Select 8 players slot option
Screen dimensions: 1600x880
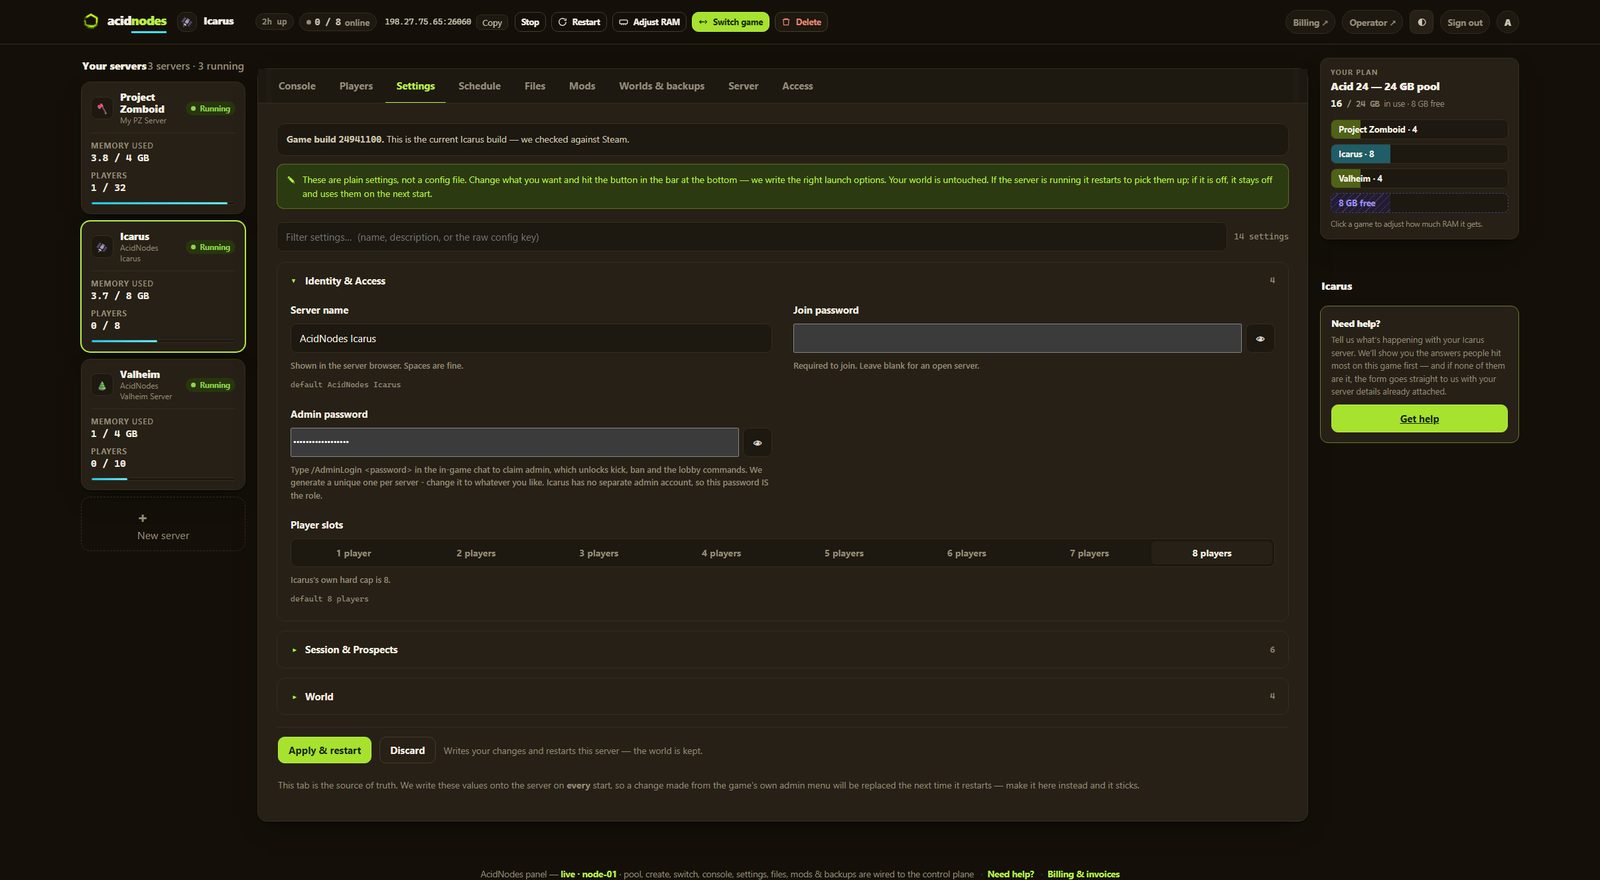(1212, 553)
